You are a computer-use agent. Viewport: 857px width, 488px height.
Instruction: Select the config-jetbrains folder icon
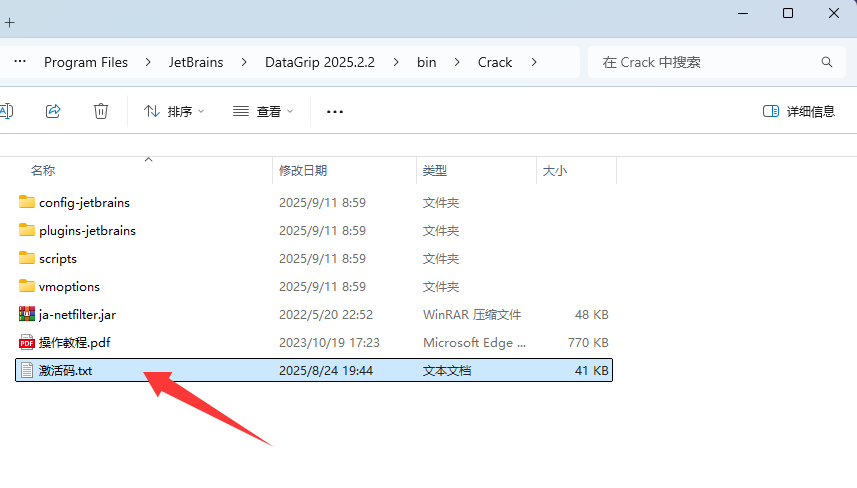point(26,202)
